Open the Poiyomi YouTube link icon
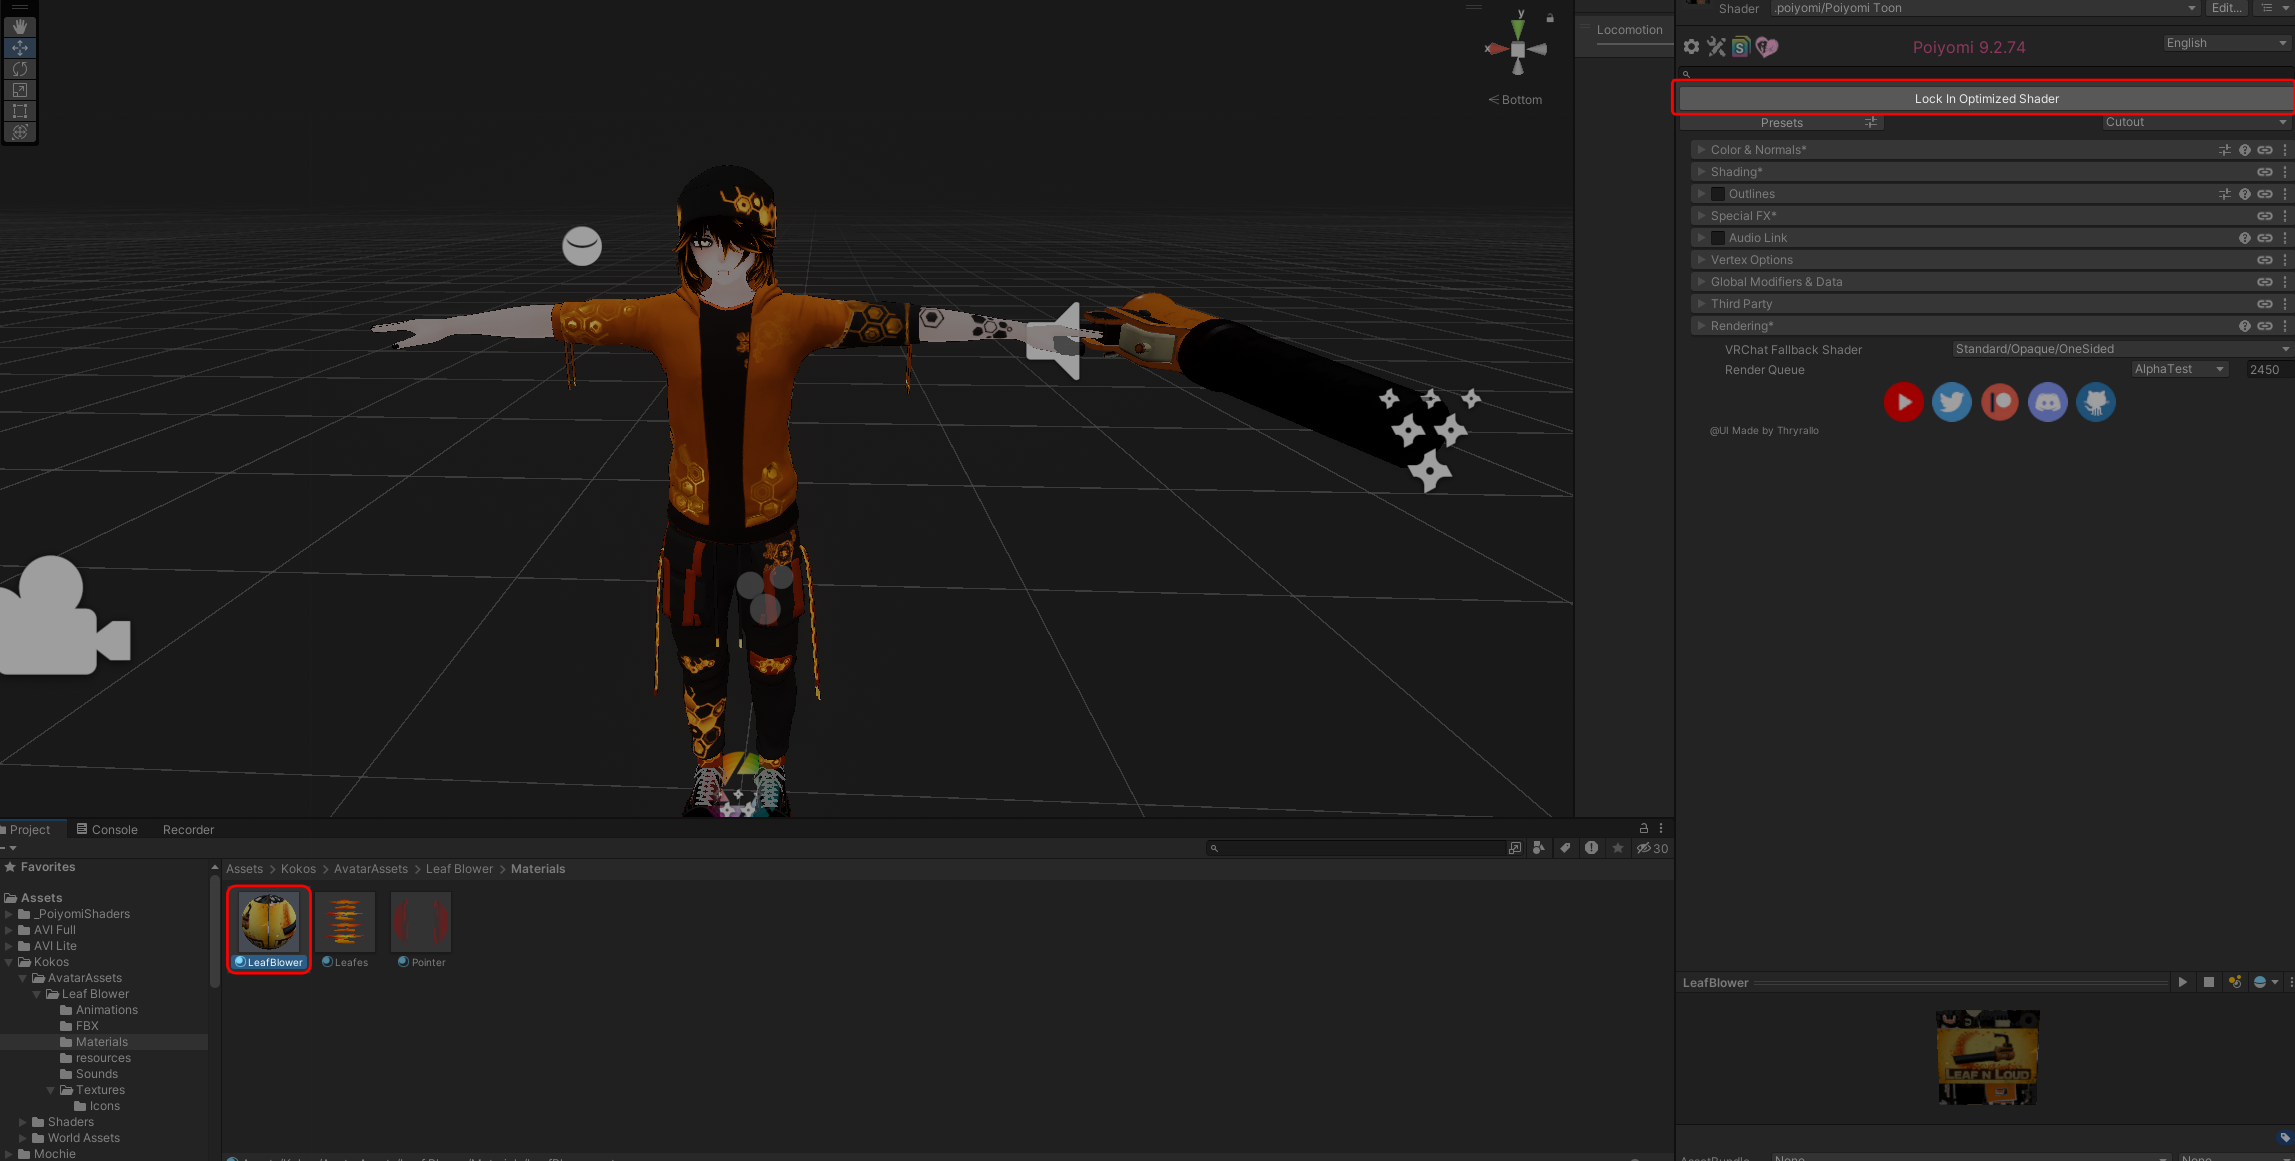 click(1903, 402)
